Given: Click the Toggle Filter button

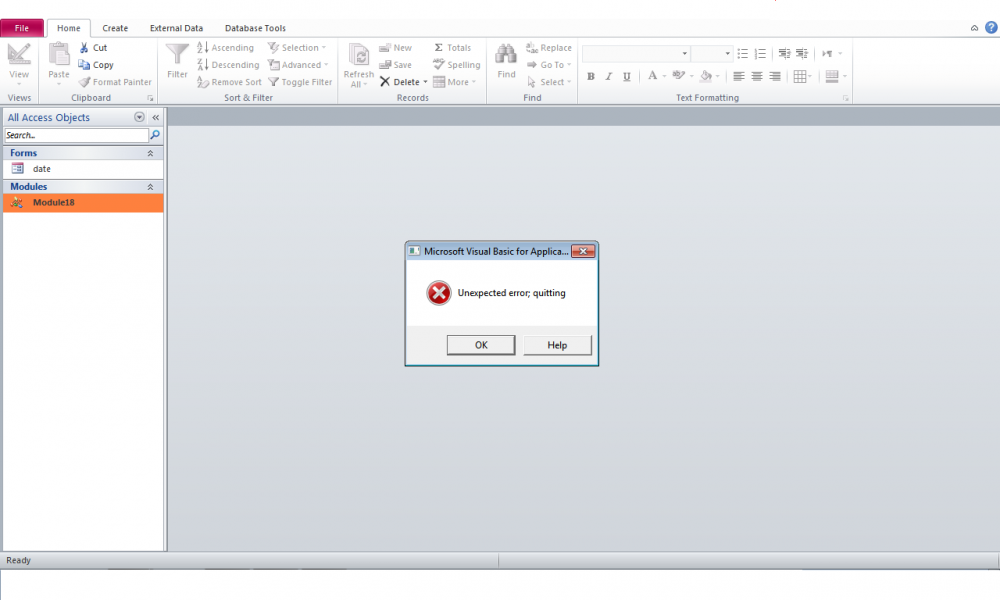Looking at the screenshot, I should (300, 82).
